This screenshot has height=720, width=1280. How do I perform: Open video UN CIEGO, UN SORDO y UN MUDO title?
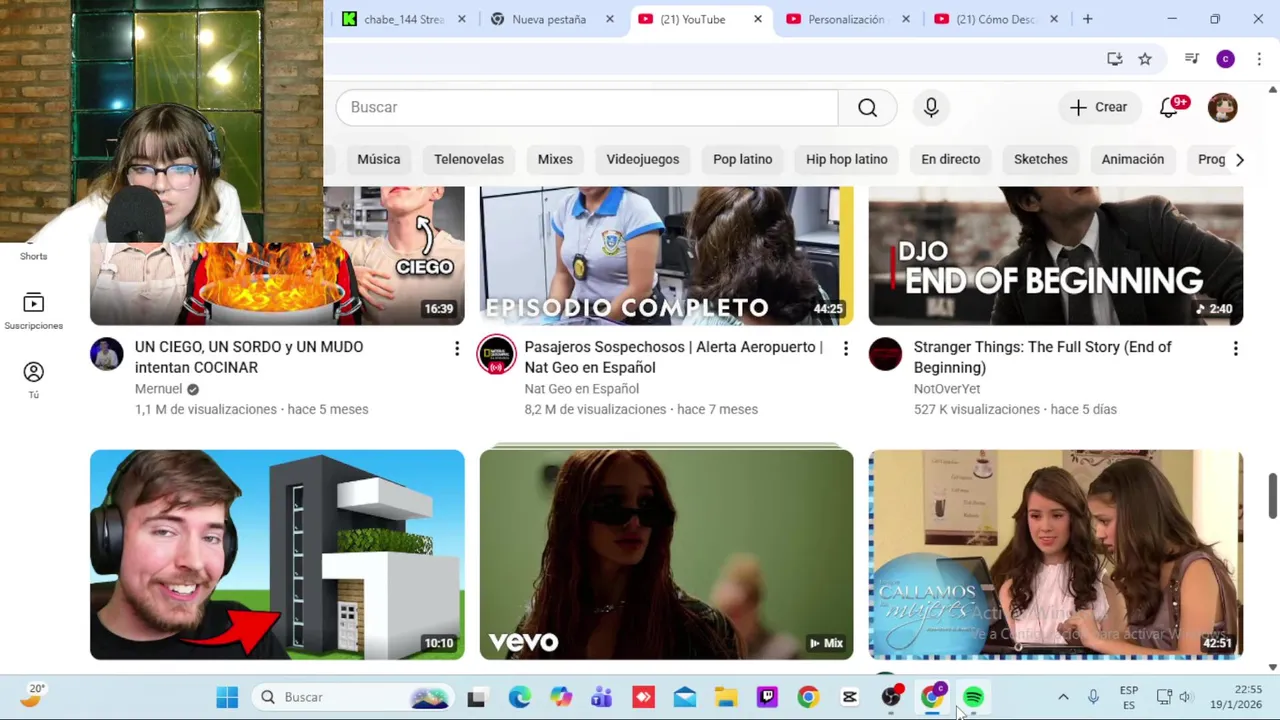[x=249, y=357]
